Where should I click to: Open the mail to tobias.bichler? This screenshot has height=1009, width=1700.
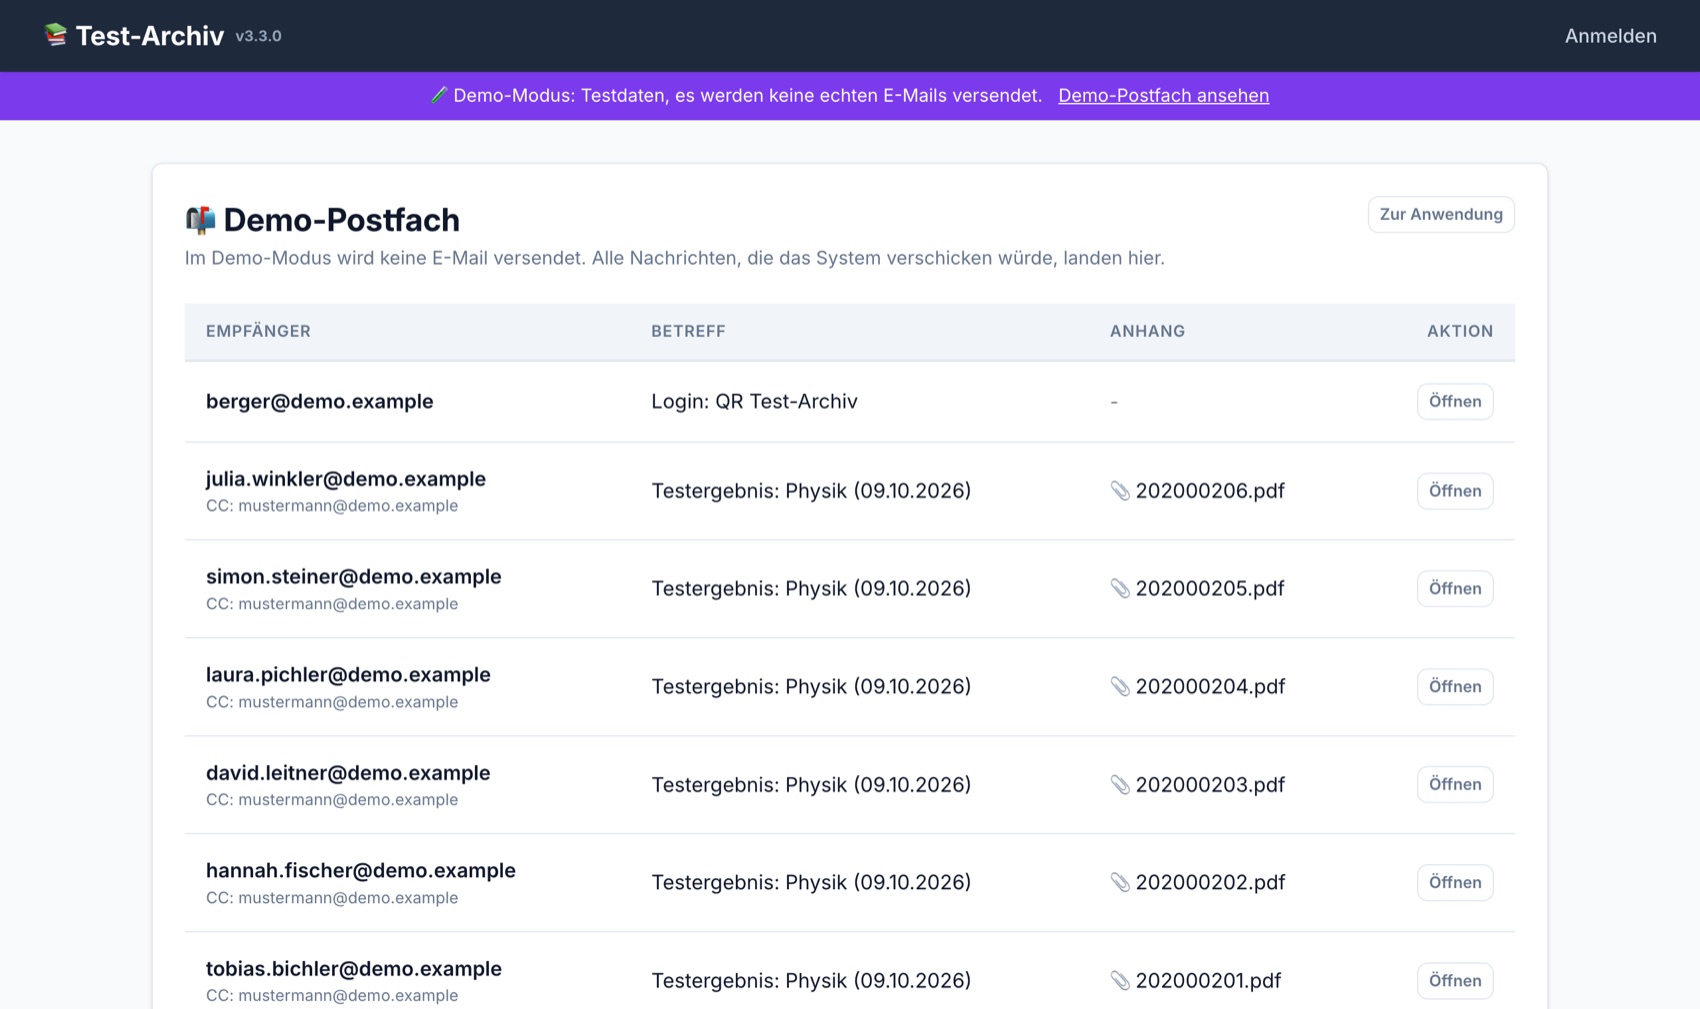[1455, 980]
